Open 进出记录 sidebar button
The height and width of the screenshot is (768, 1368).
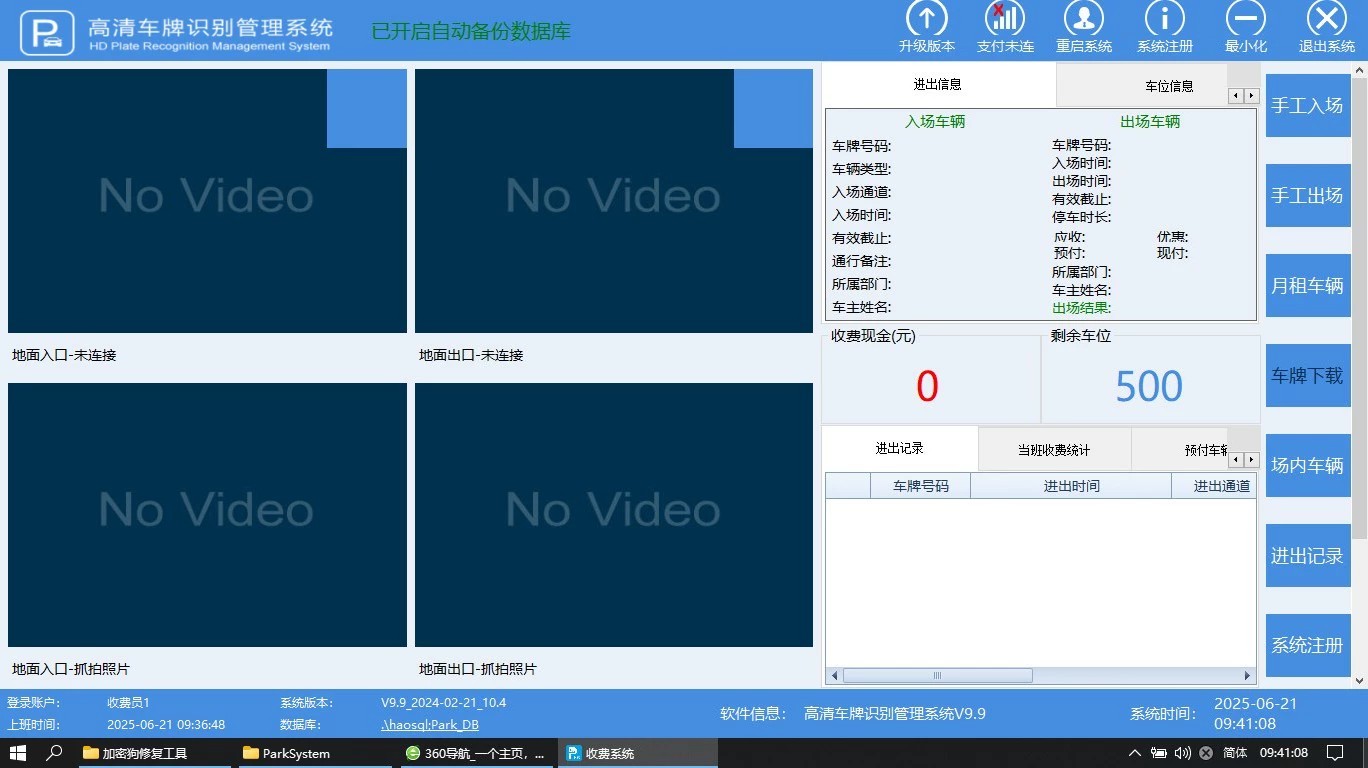tap(1307, 555)
